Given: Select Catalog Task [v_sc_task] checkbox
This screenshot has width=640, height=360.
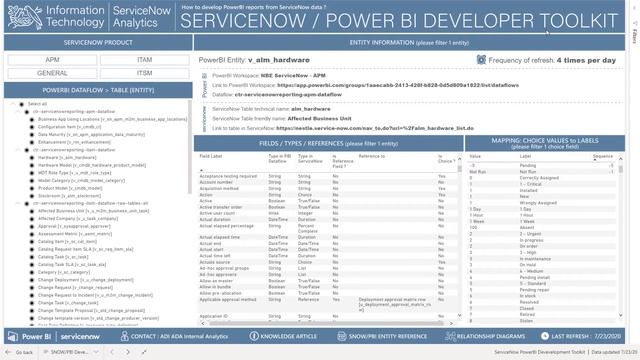Looking at the screenshot, I should [x=32, y=257].
